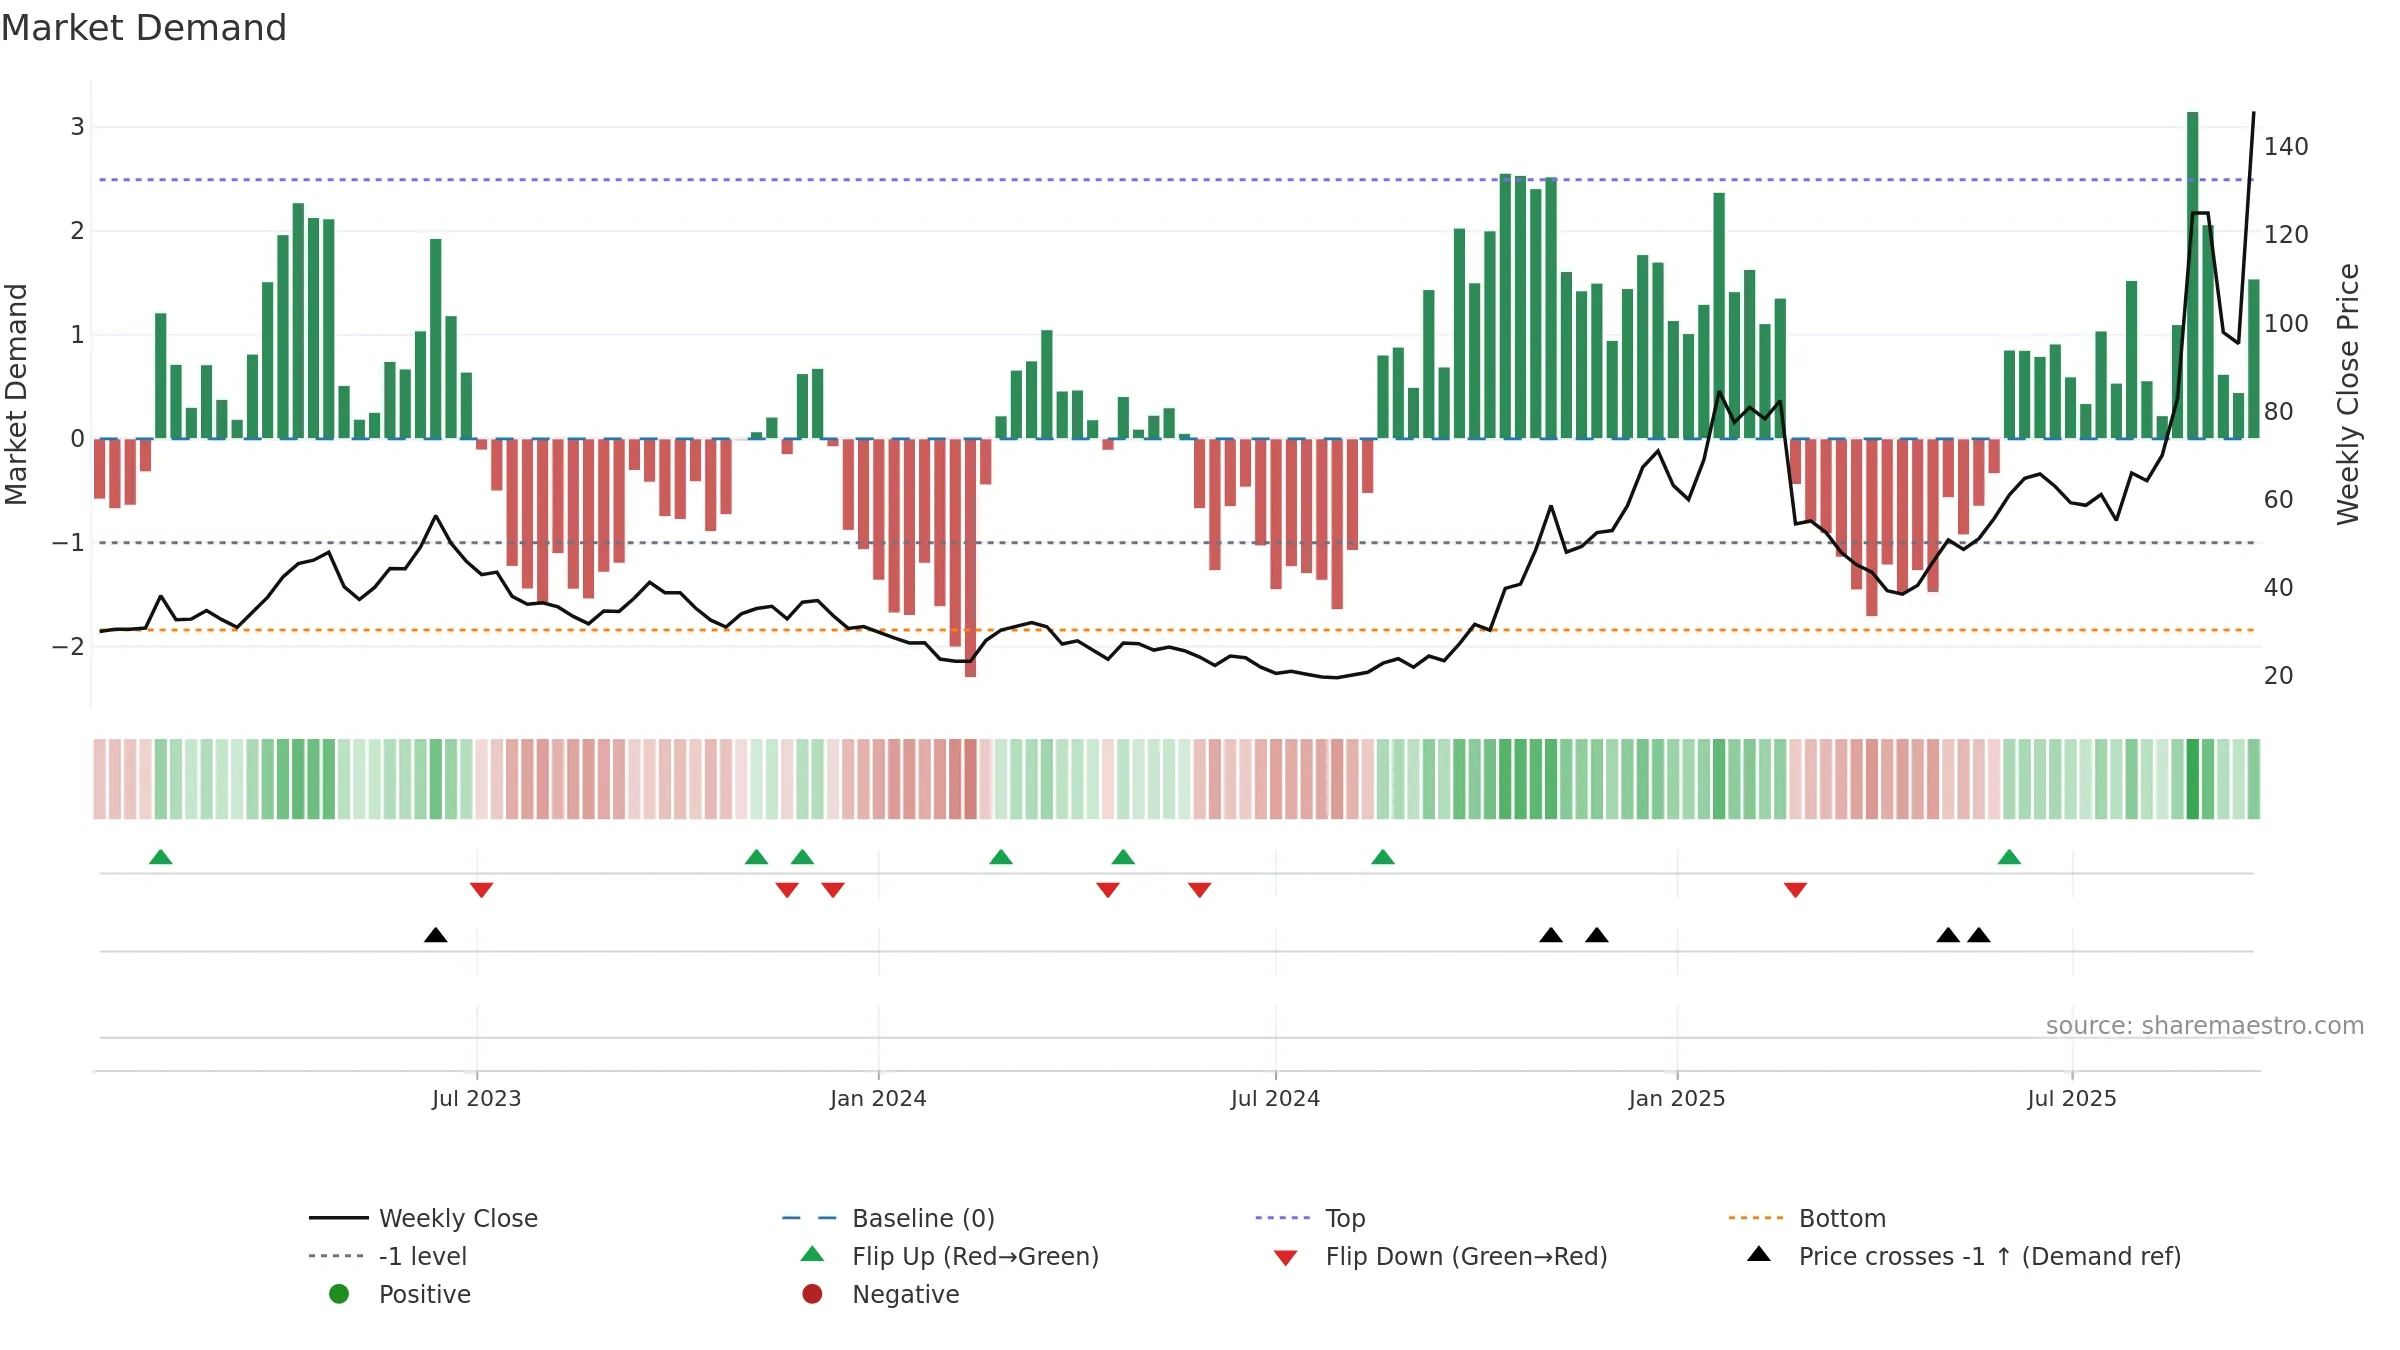
Task: Click the source: sharemaestro.com text
Action: click(x=2205, y=1026)
